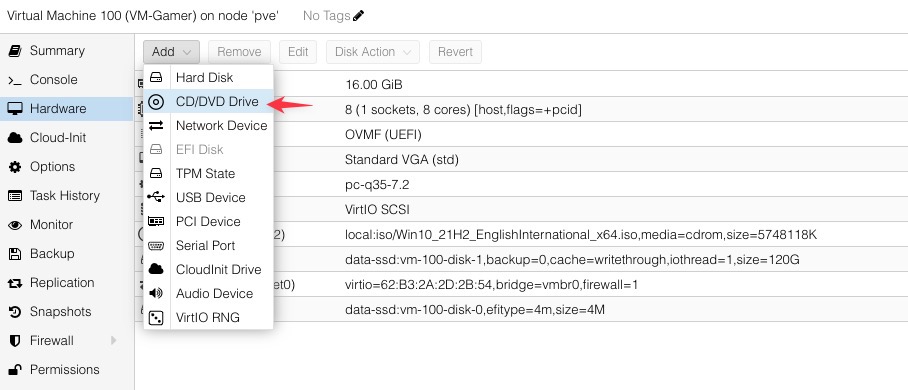Click the Permissions unlock icon in sidebar

coord(14,370)
